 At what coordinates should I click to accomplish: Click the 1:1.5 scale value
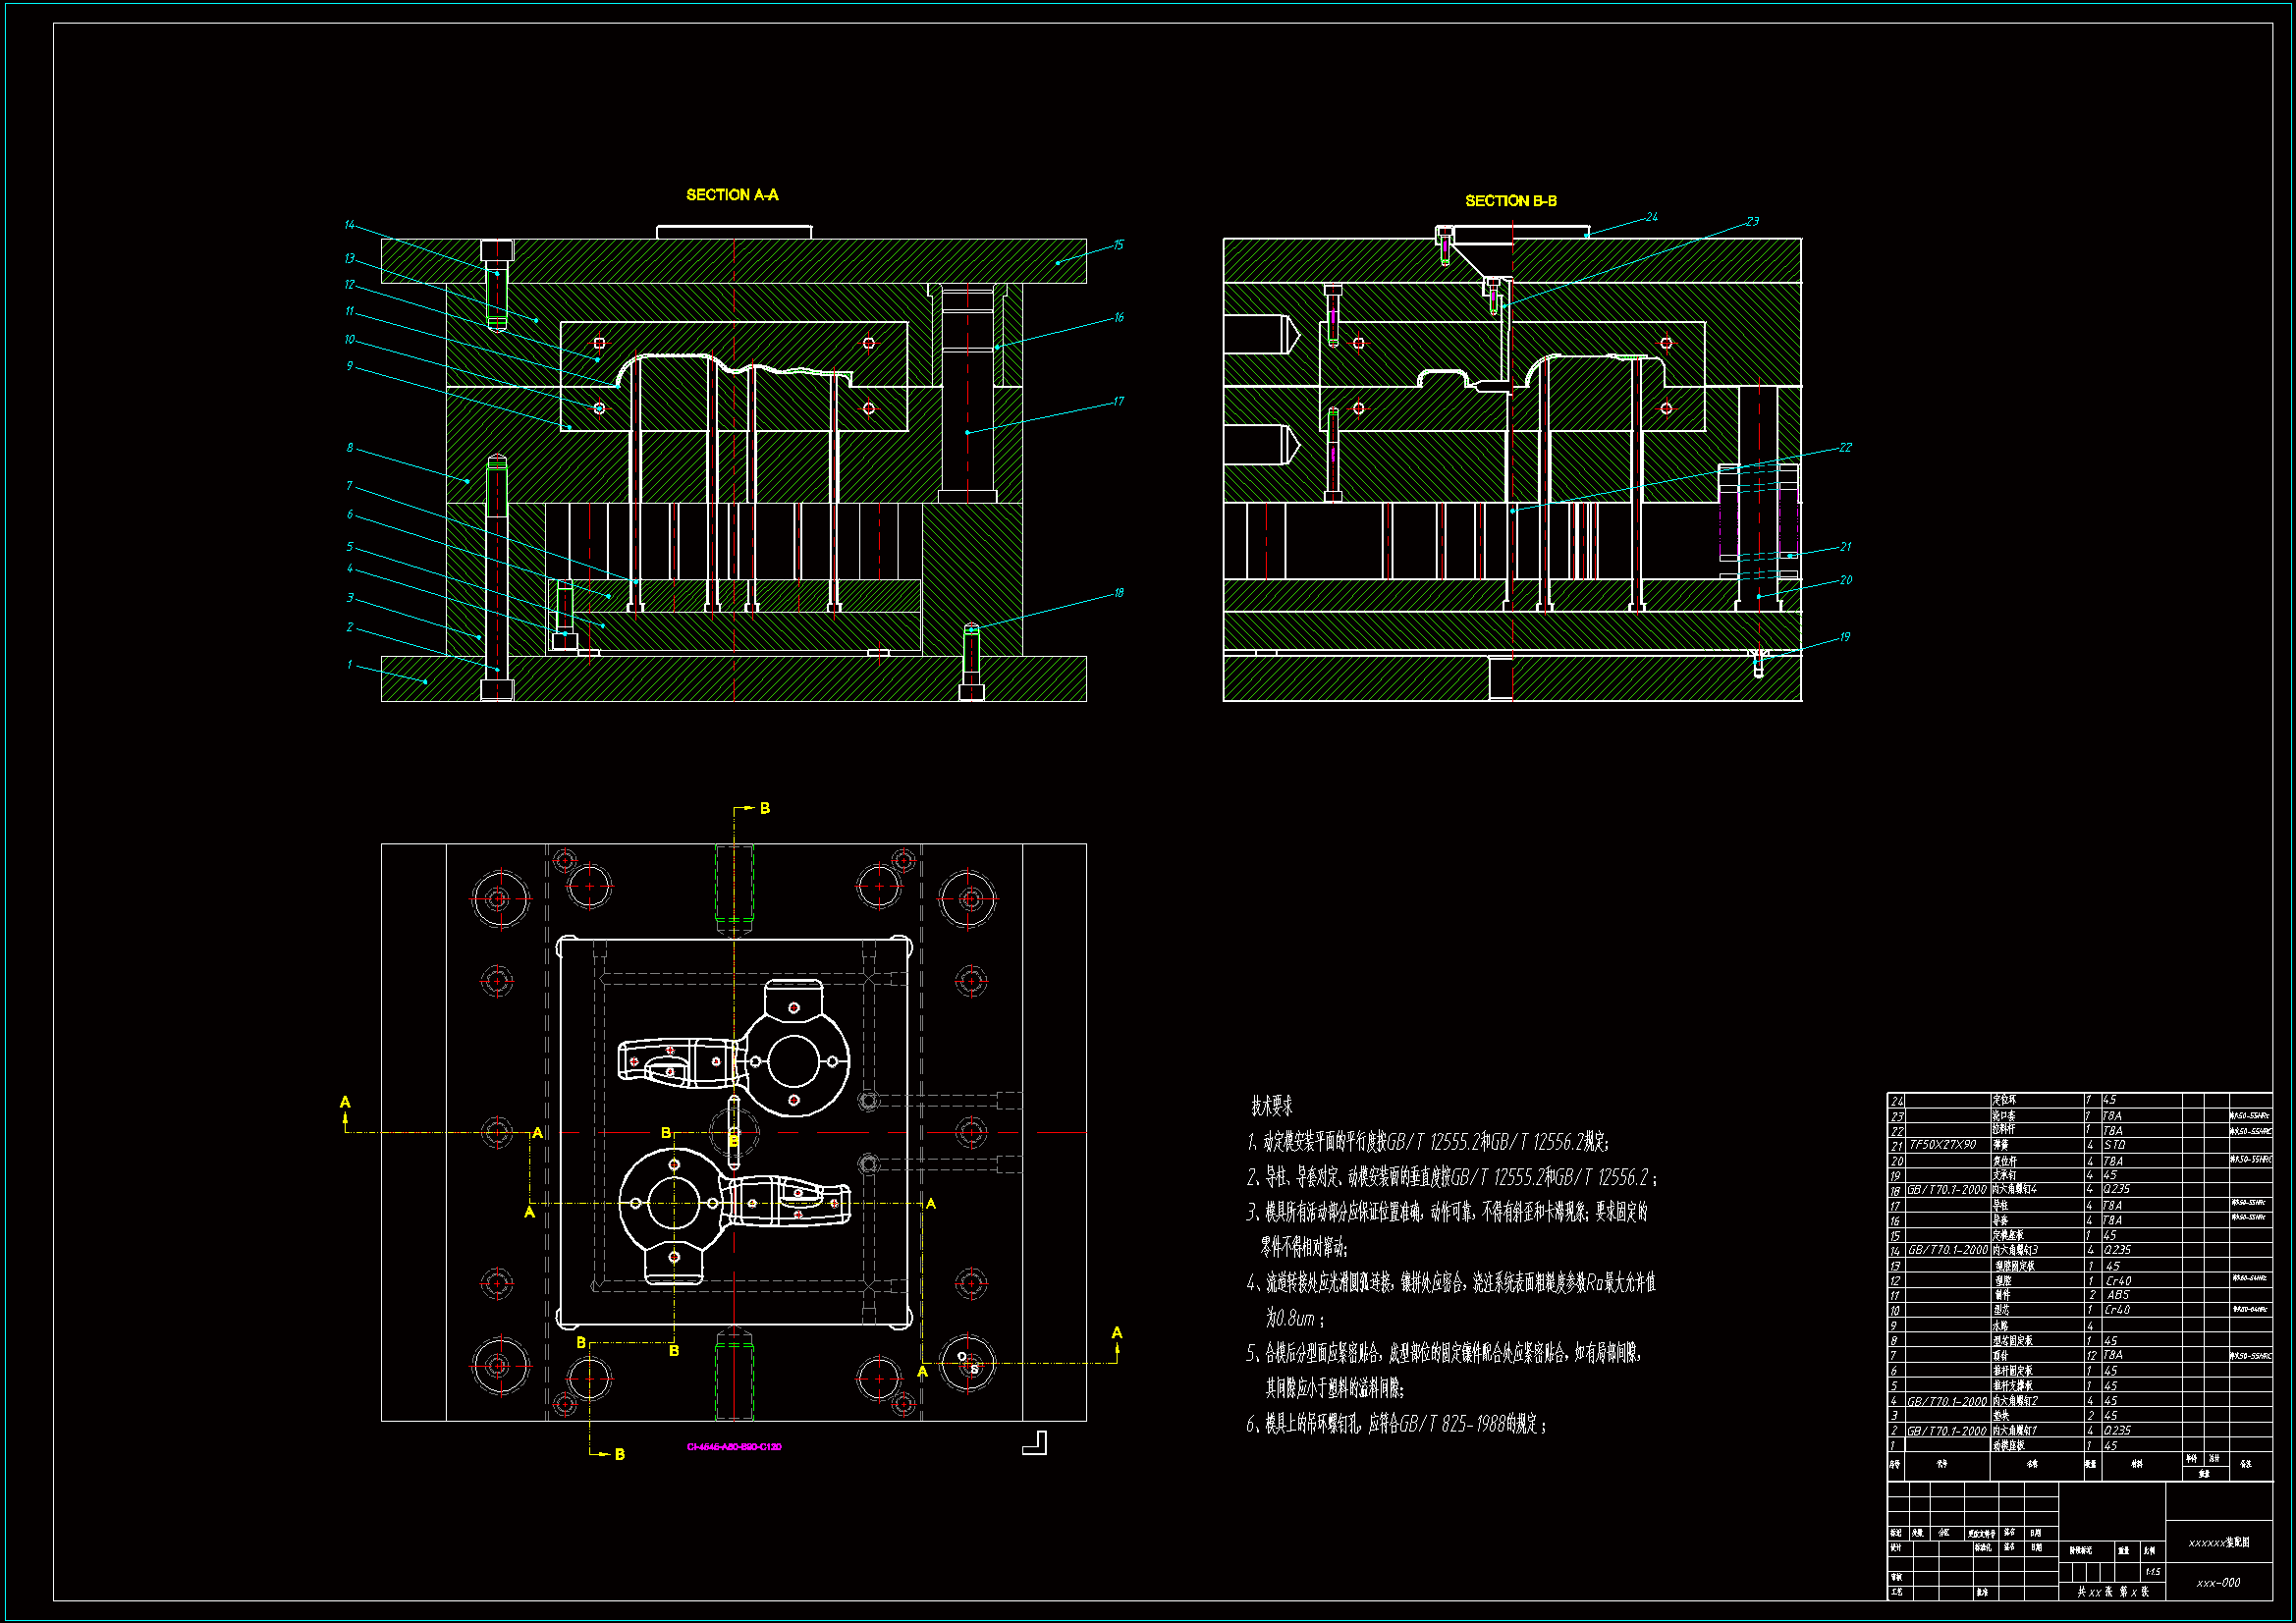[x=2152, y=1572]
